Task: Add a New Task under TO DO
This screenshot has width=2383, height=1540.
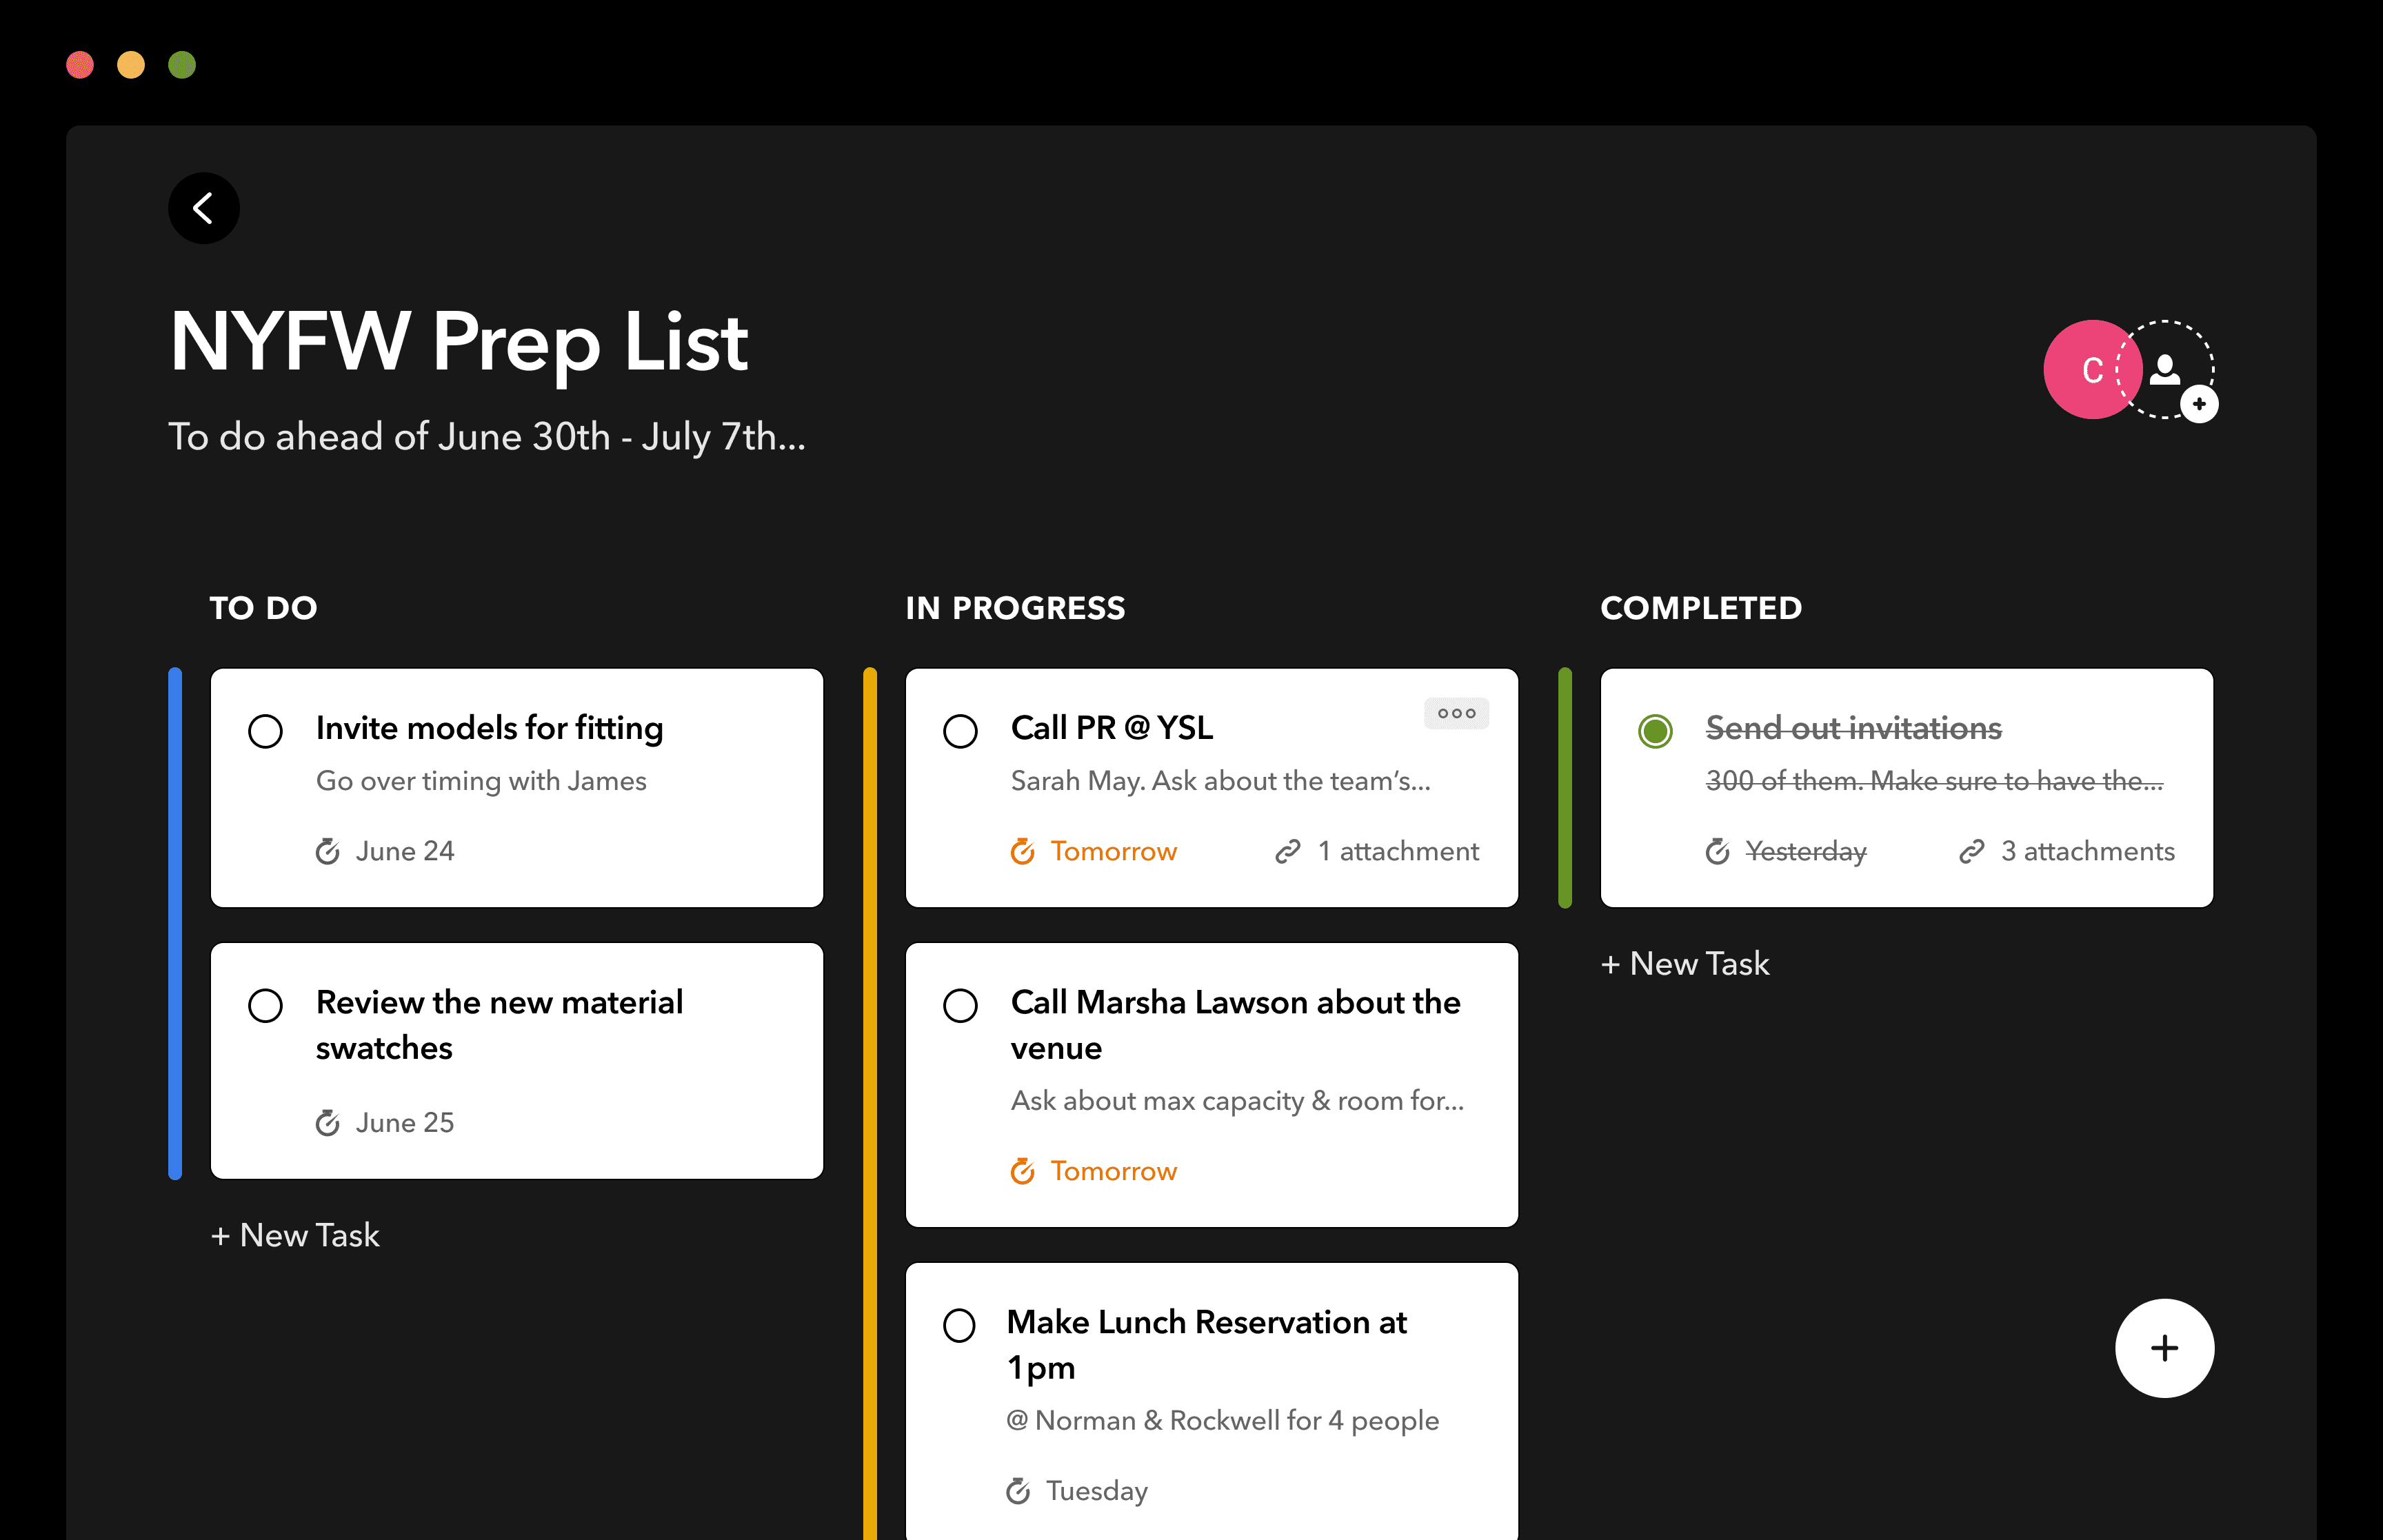Action: coord(295,1235)
